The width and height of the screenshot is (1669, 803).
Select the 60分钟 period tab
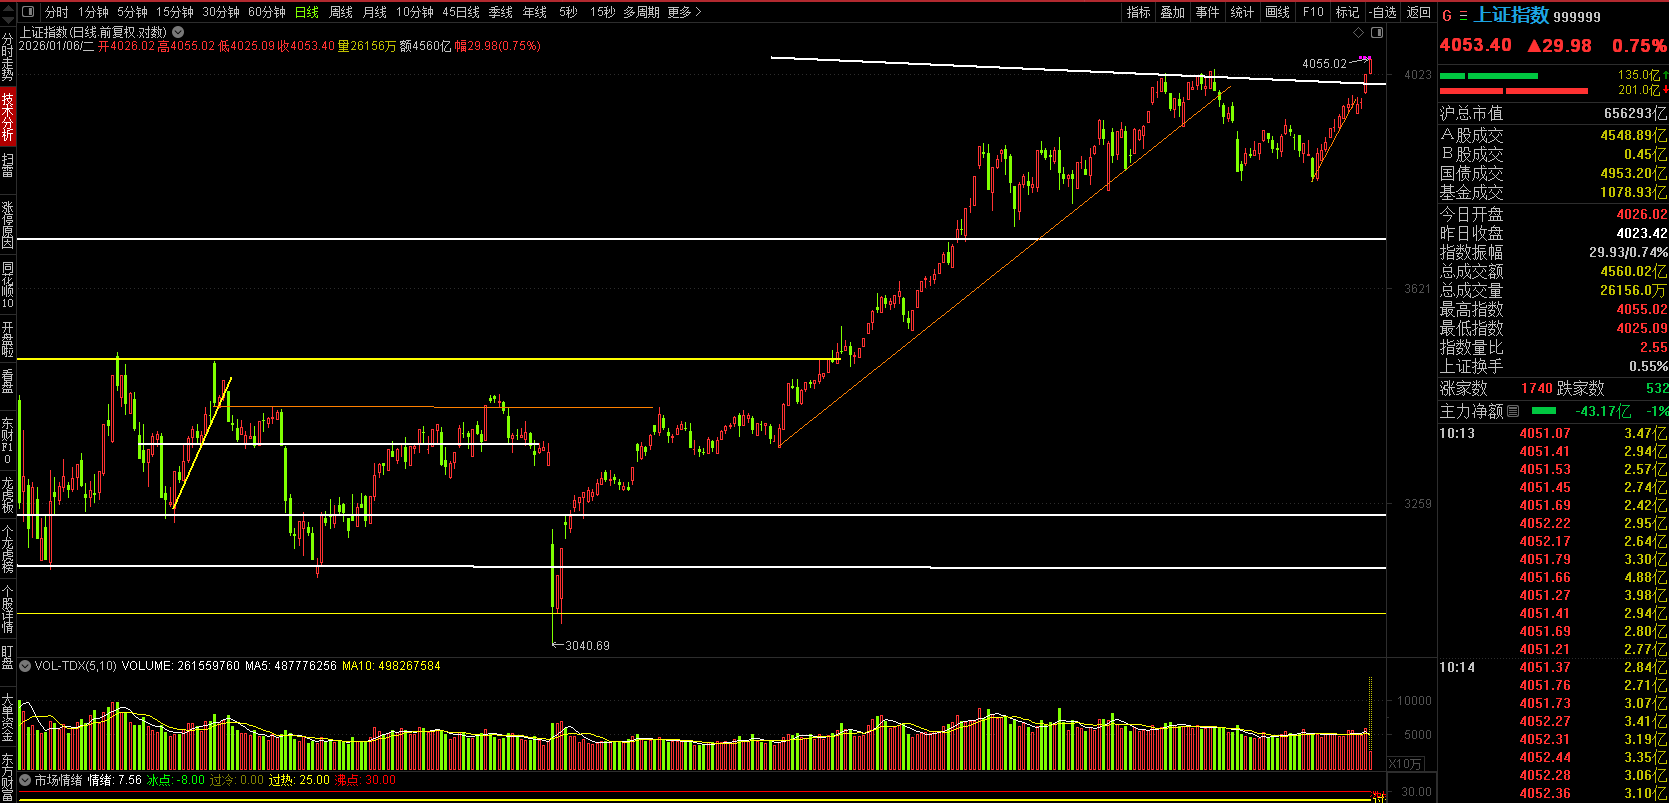266,12
